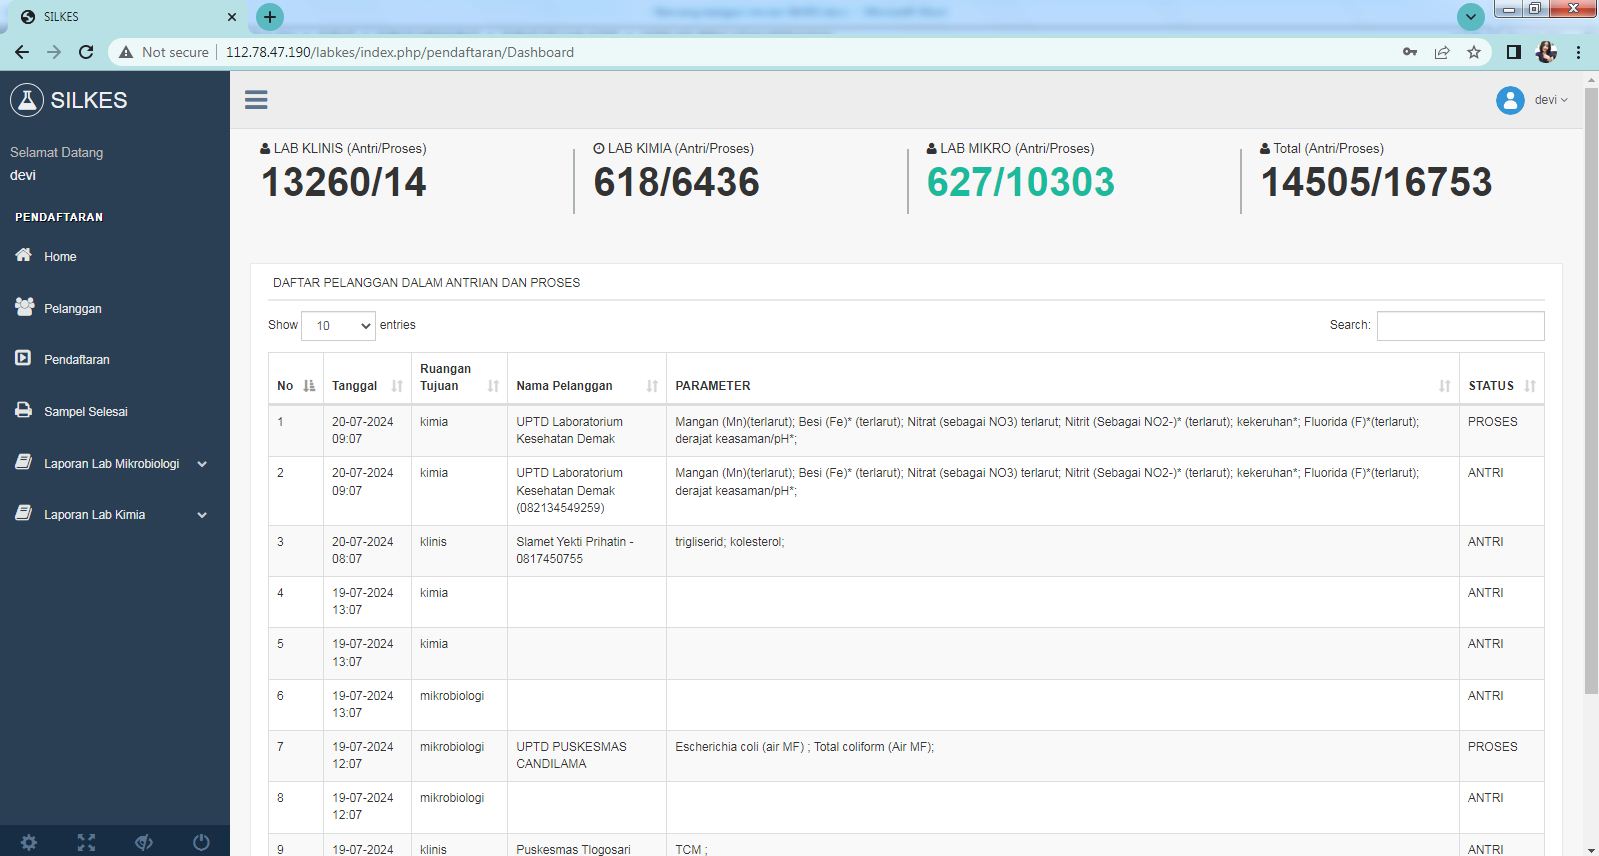
Task: Bookmark this page with the star icon
Action: tap(1473, 52)
